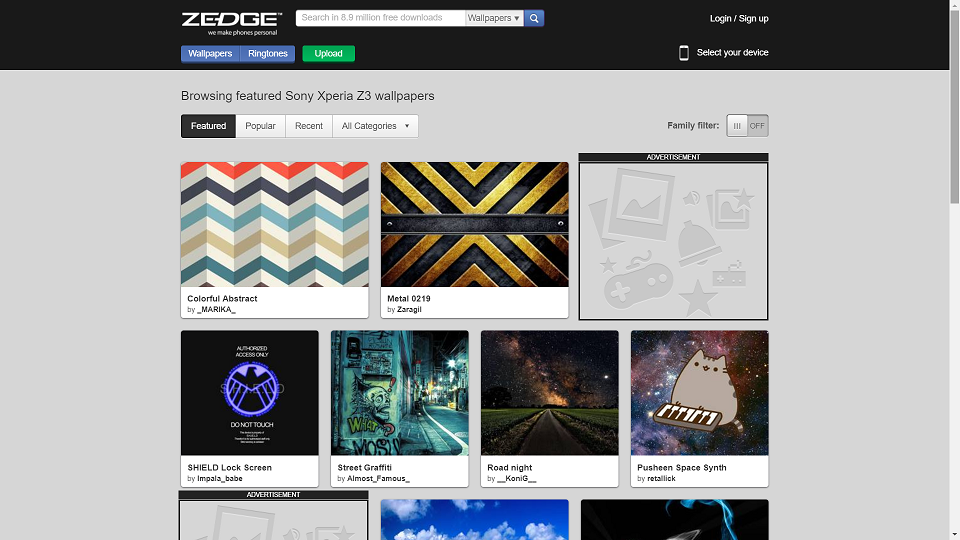
Task: Open the blue smoke wallpaper thumbnail
Action: (675, 520)
